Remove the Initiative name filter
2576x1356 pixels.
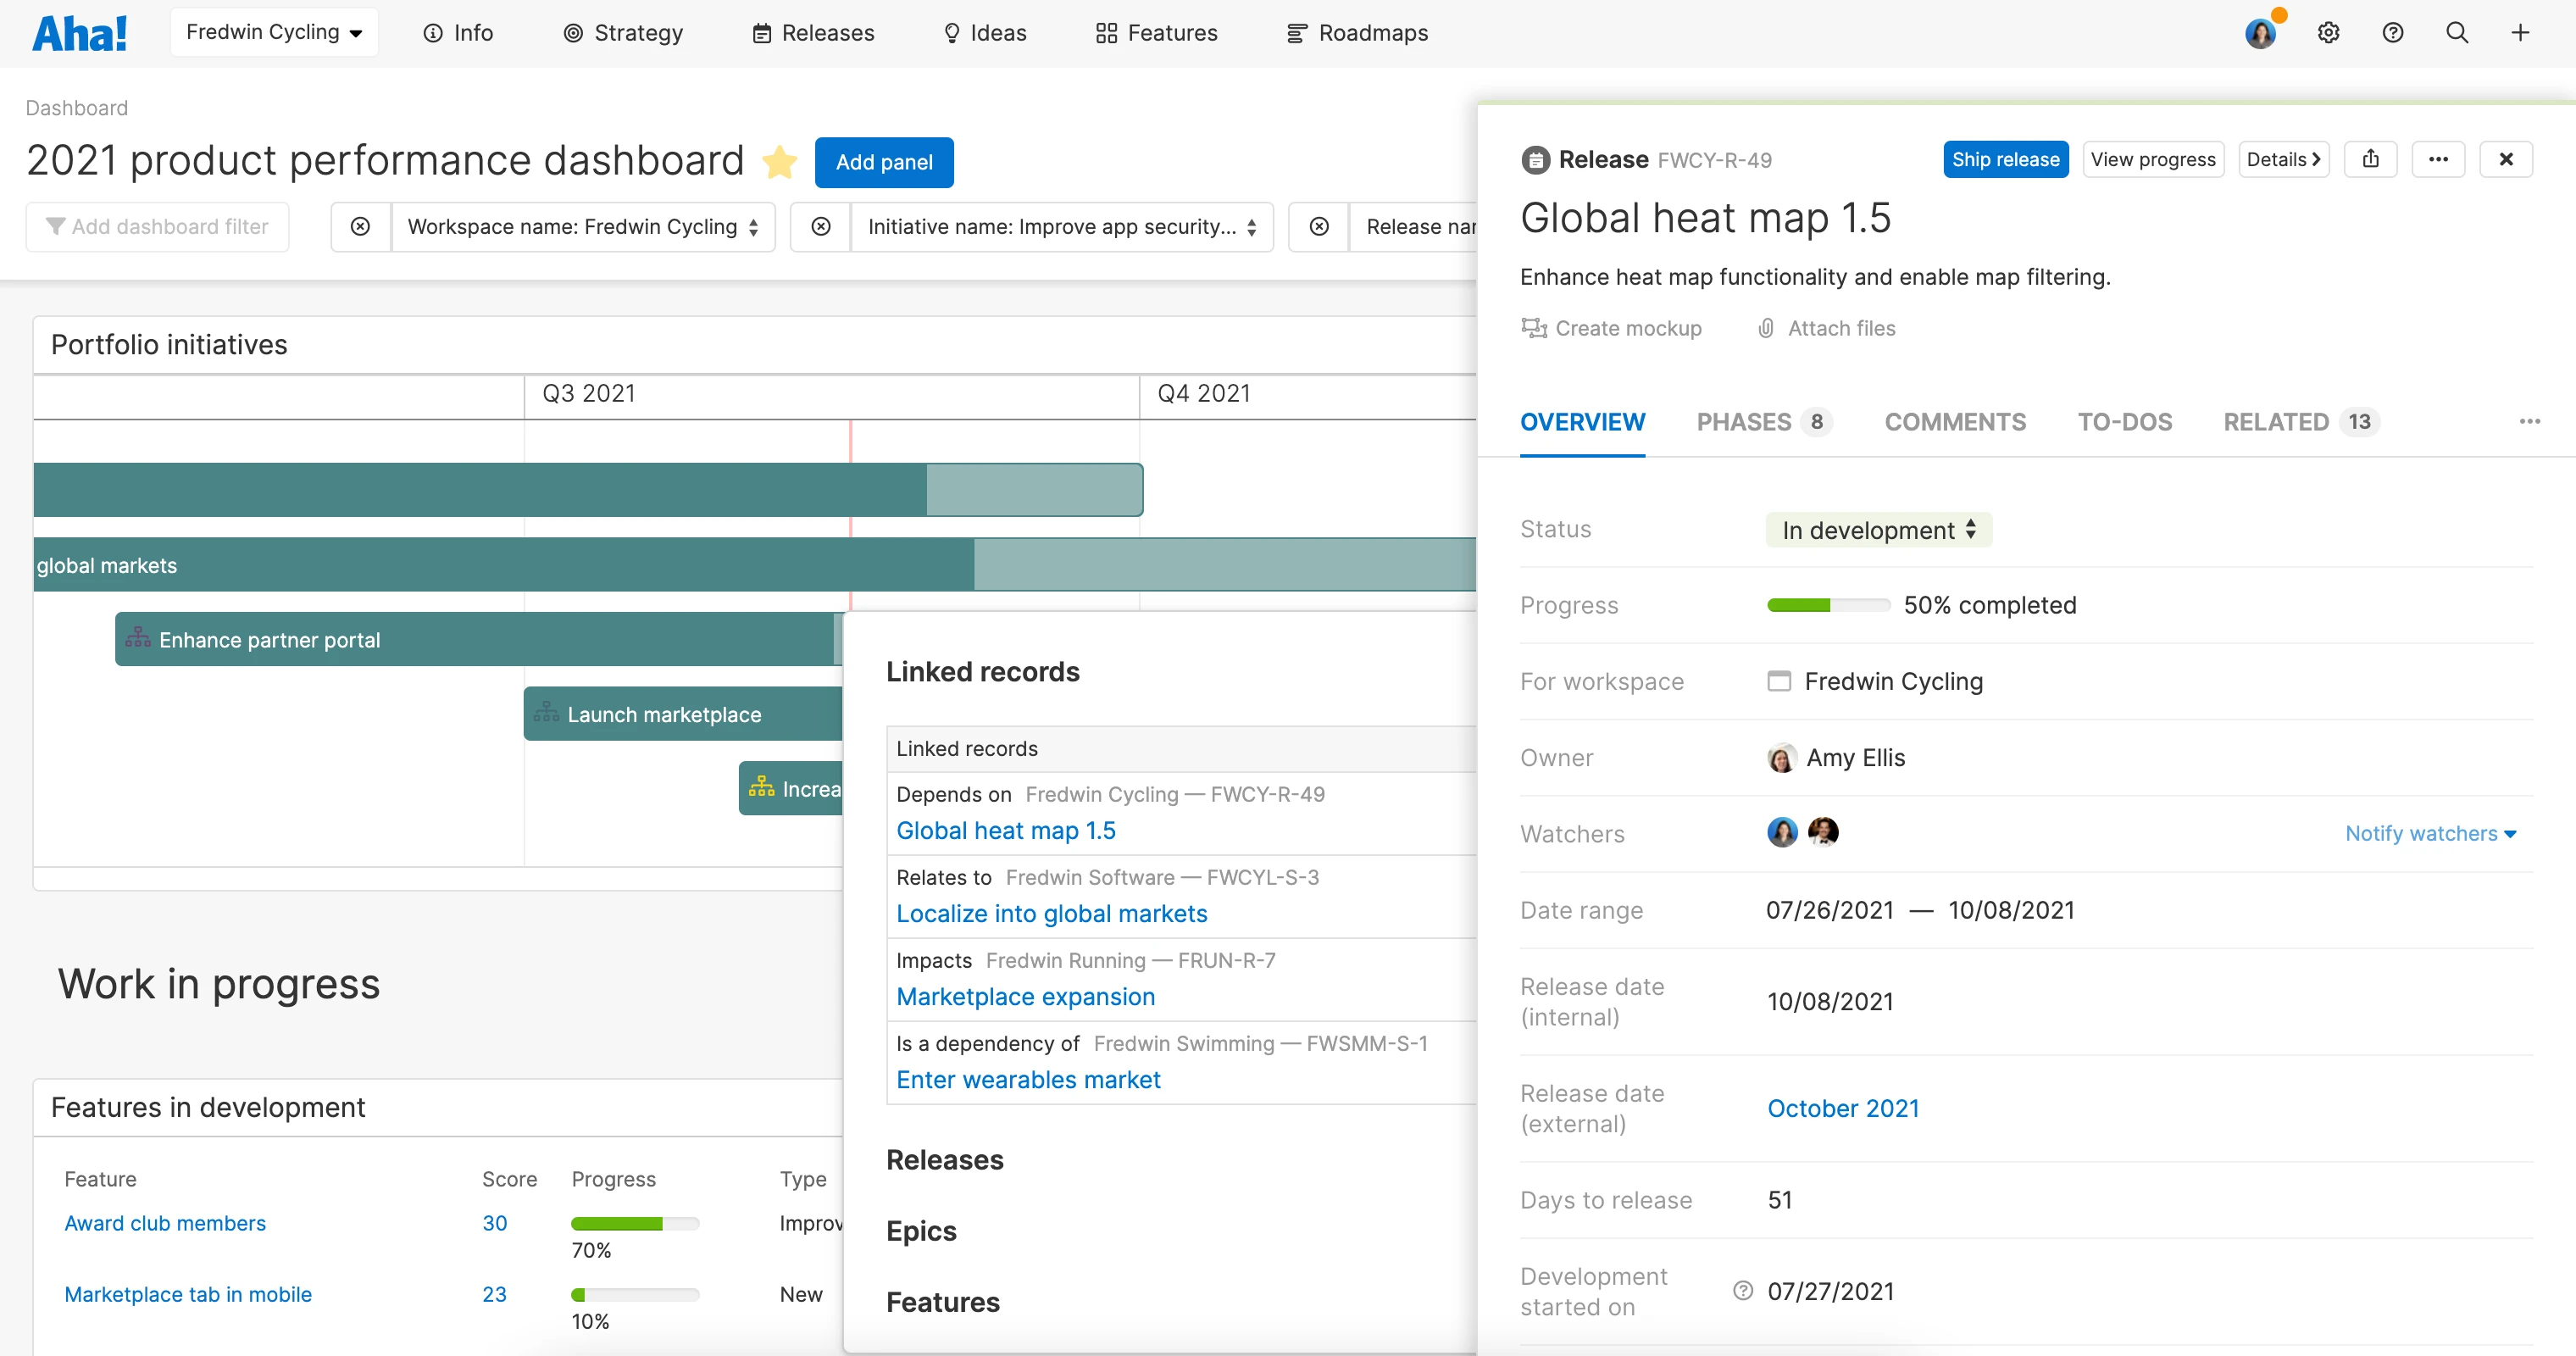pos(820,227)
